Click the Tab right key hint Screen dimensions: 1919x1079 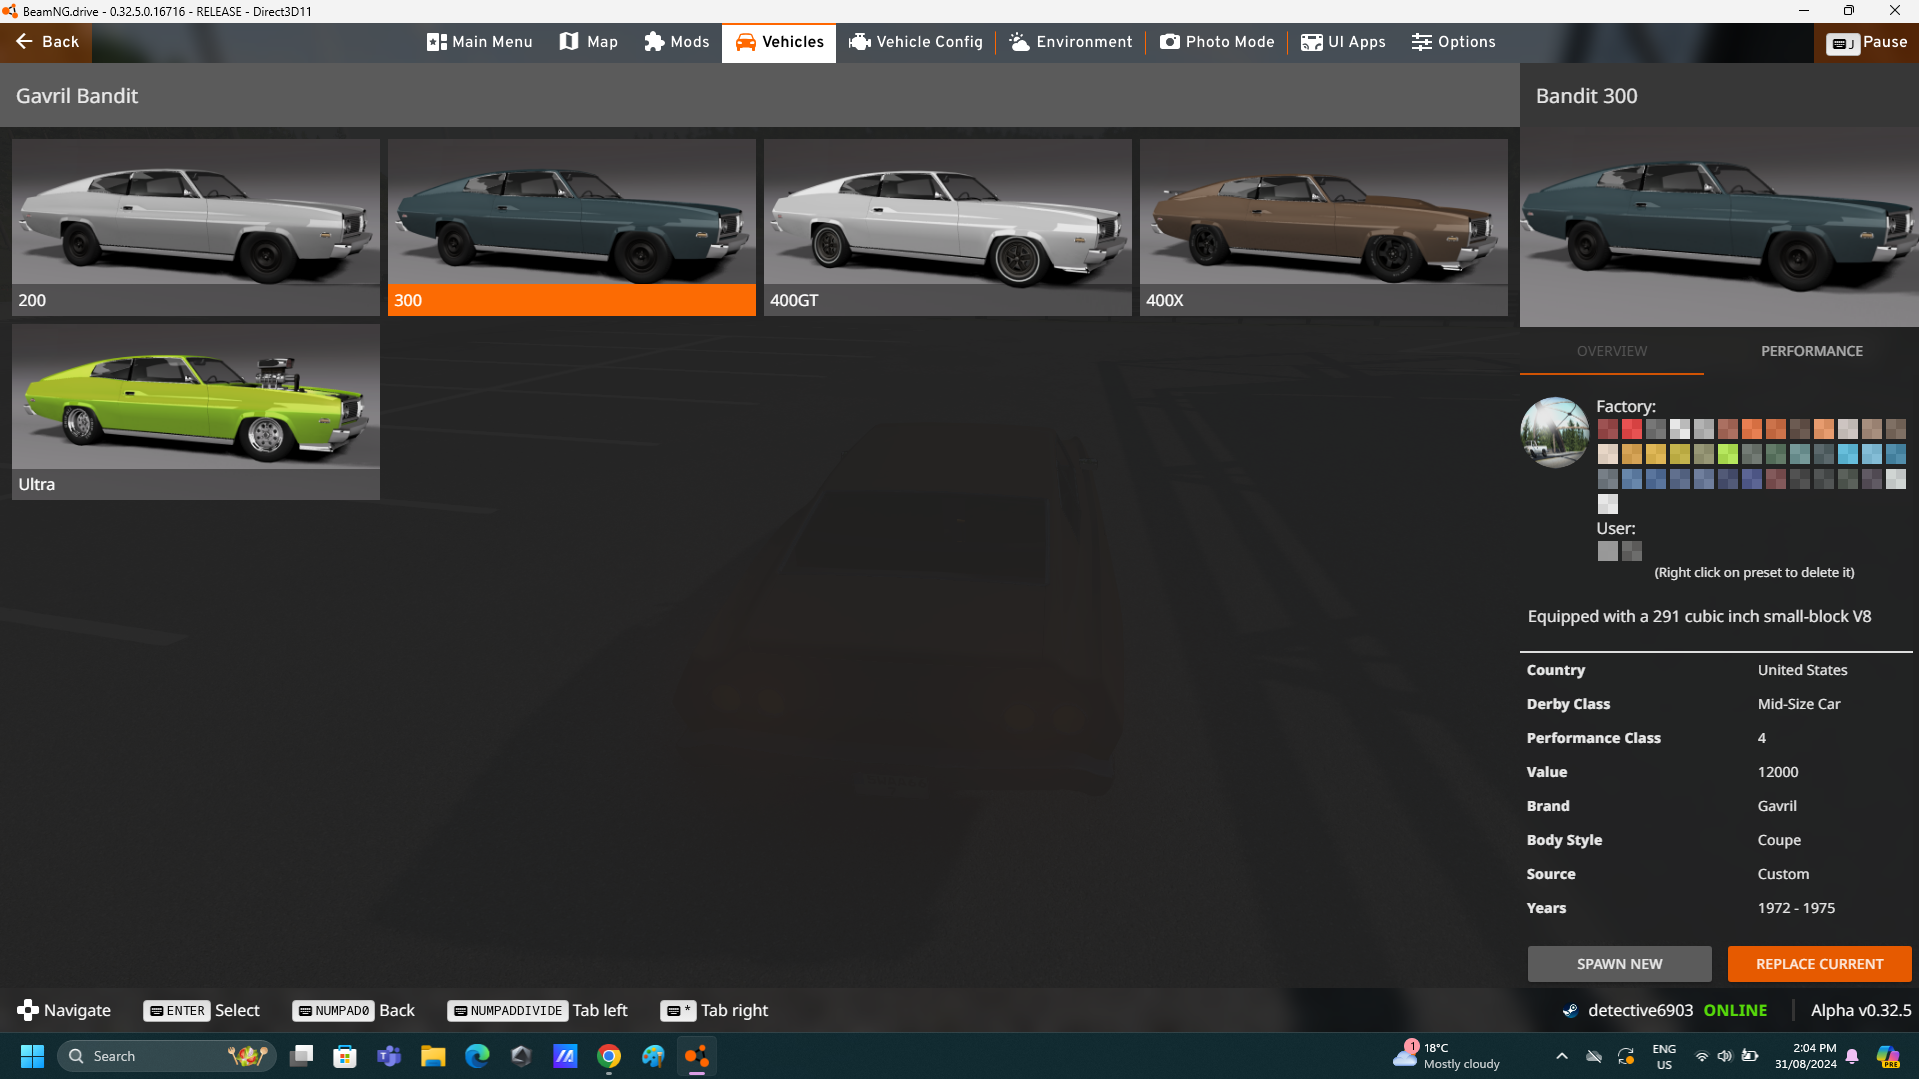point(714,1010)
